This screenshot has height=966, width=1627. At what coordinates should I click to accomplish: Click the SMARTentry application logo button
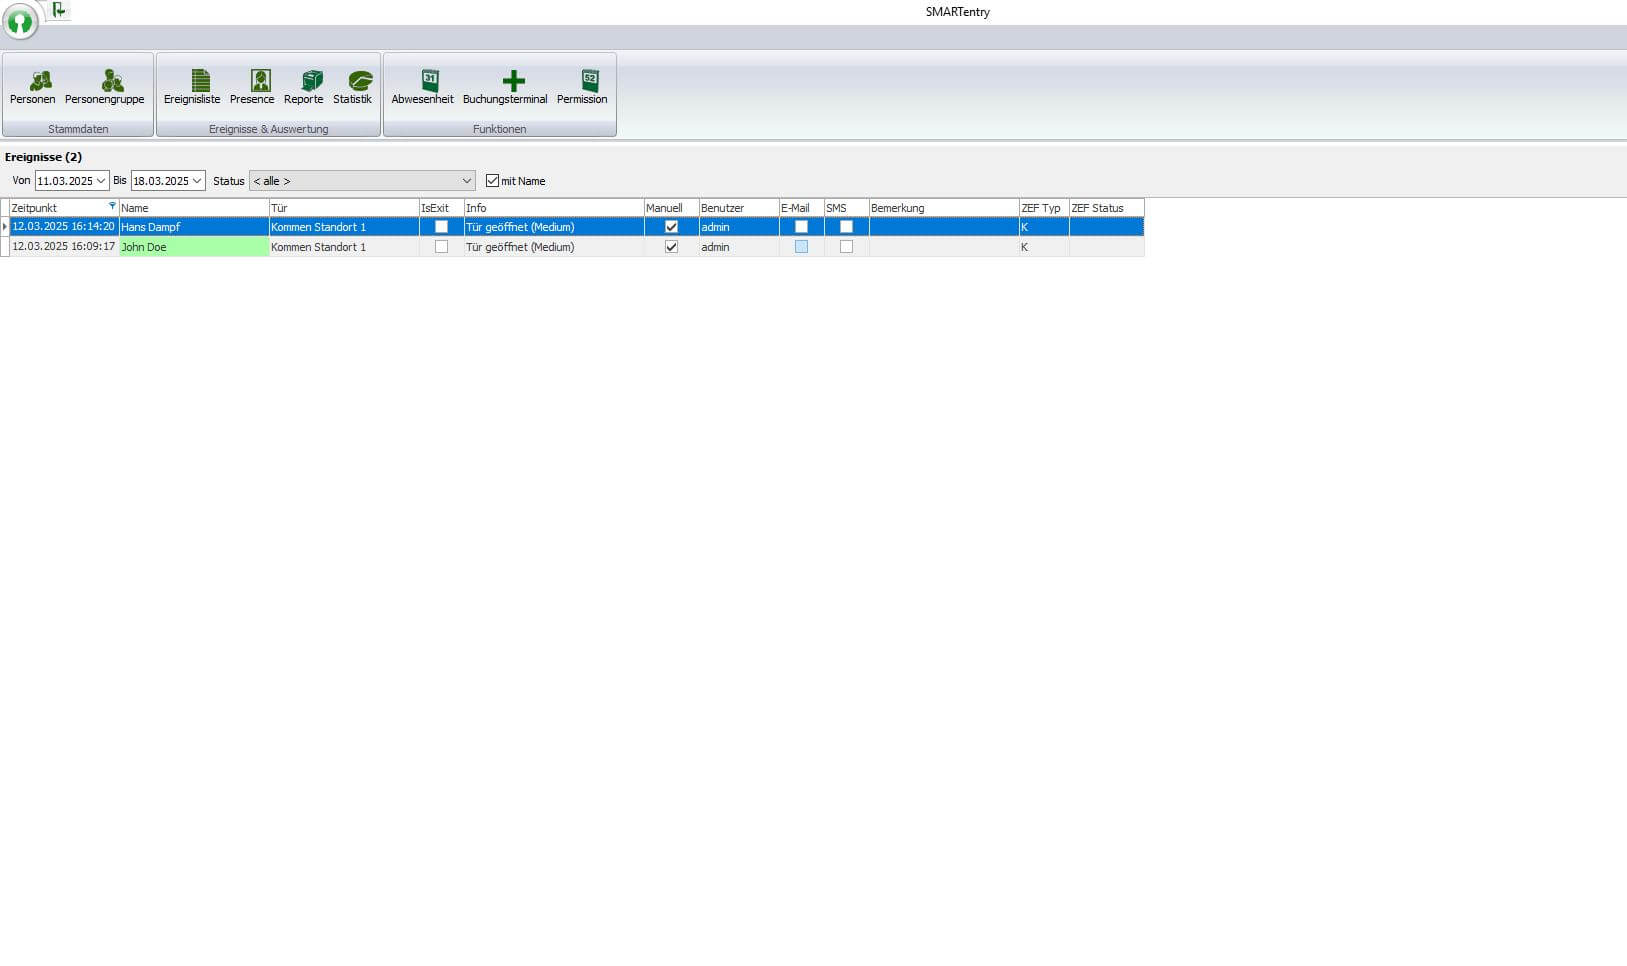point(20,22)
